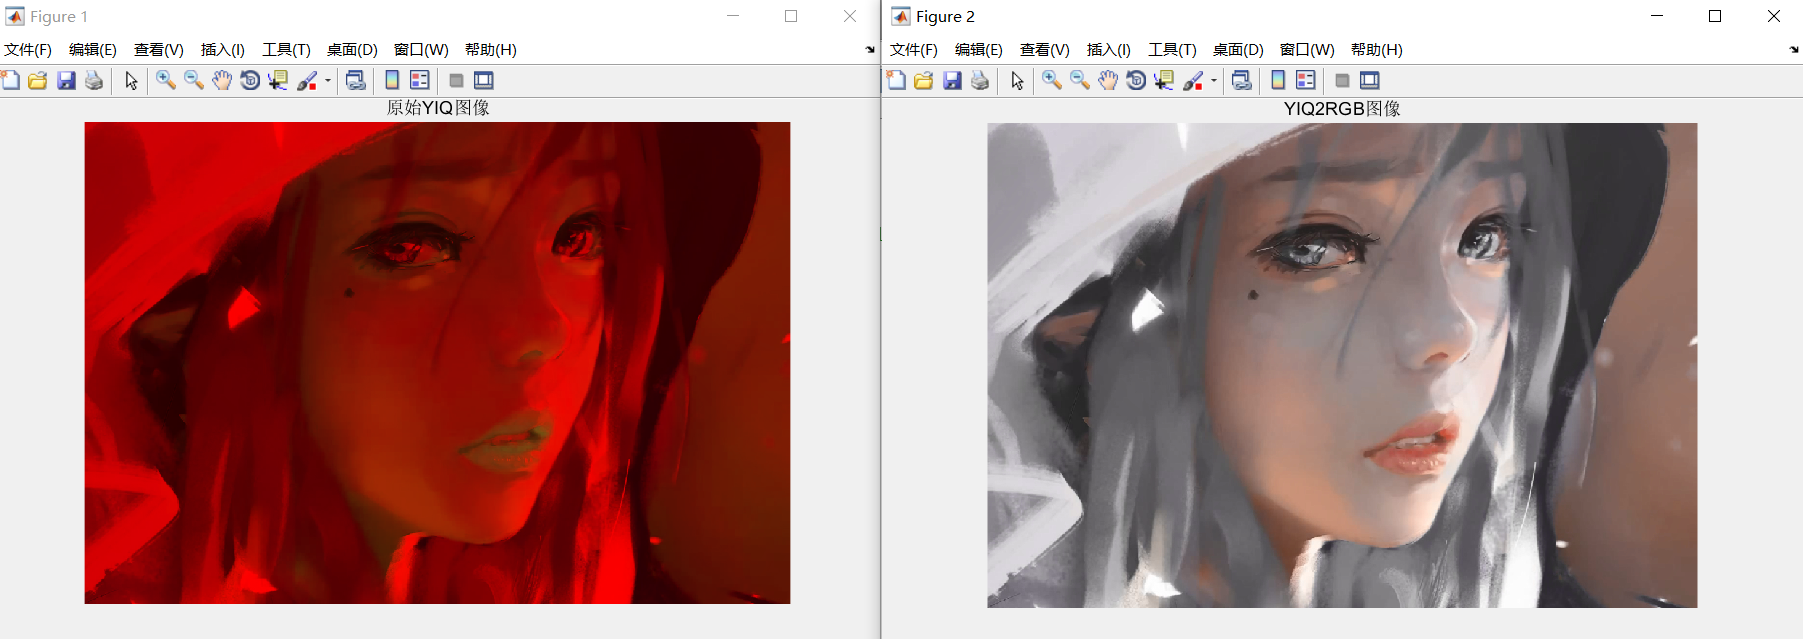Save figure icon in Figure 2 toolbar
Image resolution: width=1803 pixels, height=639 pixels.
point(952,81)
